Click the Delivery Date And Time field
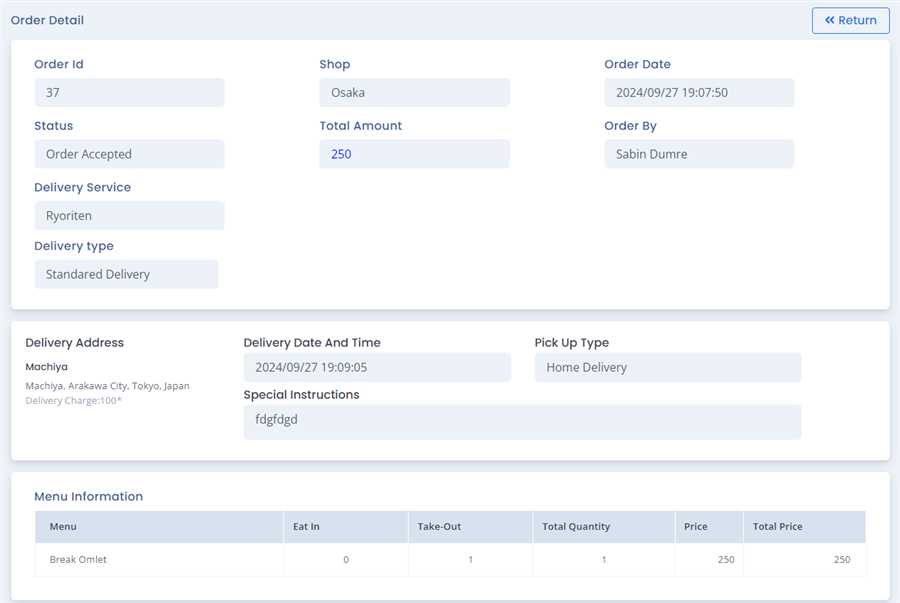The width and height of the screenshot is (900, 603). pos(377,367)
